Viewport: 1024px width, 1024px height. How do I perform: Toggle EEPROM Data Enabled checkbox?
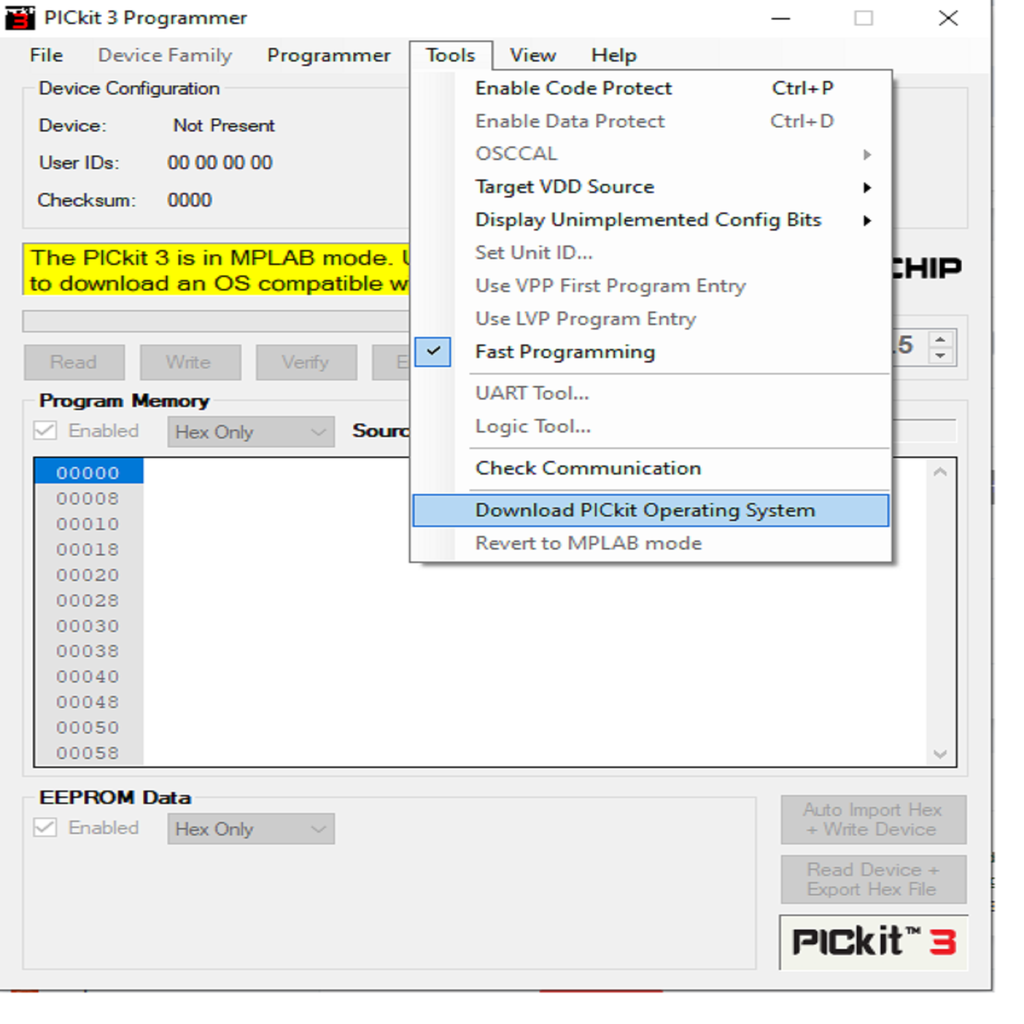pos(46,828)
